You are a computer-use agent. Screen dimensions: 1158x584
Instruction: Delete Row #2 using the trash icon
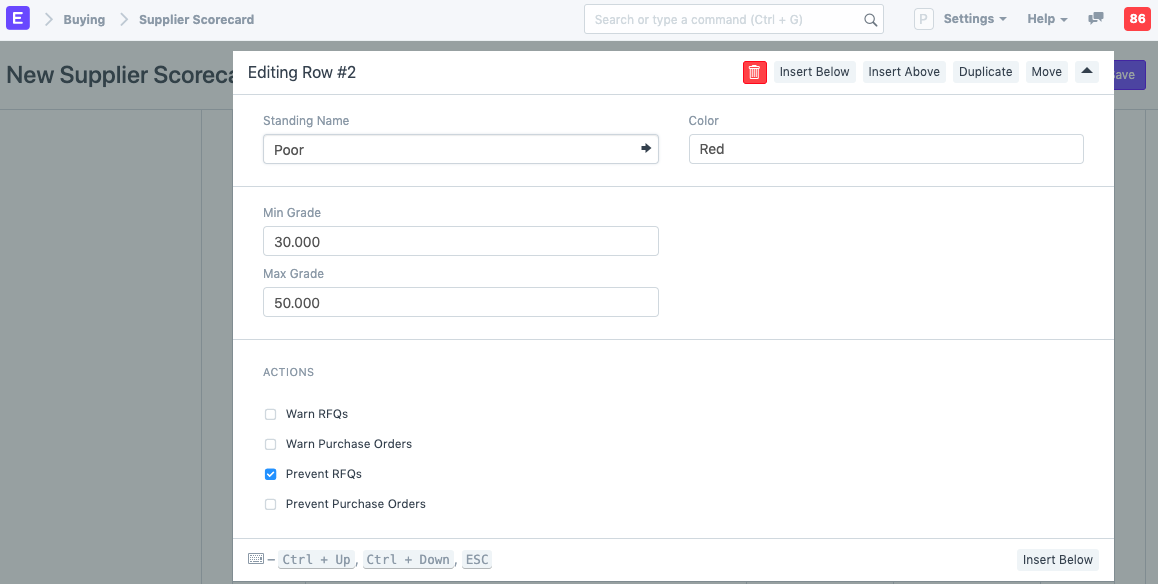click(x=755, y=72)
